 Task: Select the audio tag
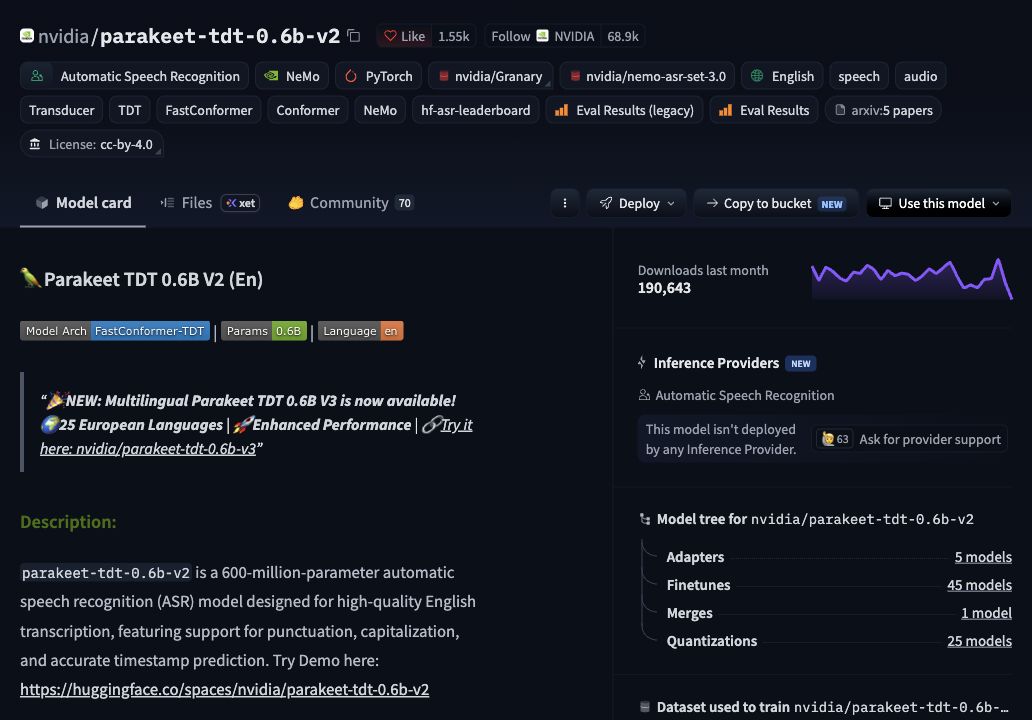920,76
